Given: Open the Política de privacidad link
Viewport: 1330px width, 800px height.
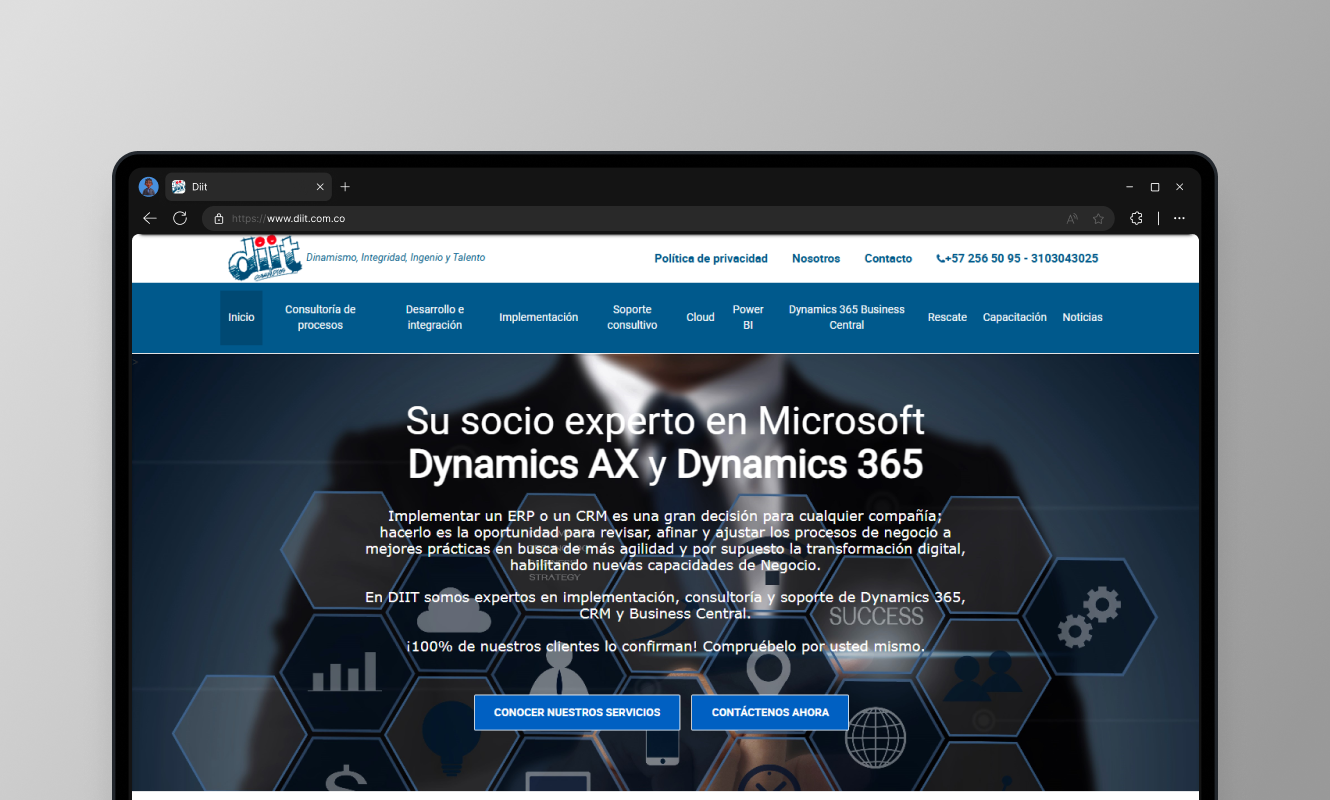Looking at the screenshot, I should click(711, 258).
